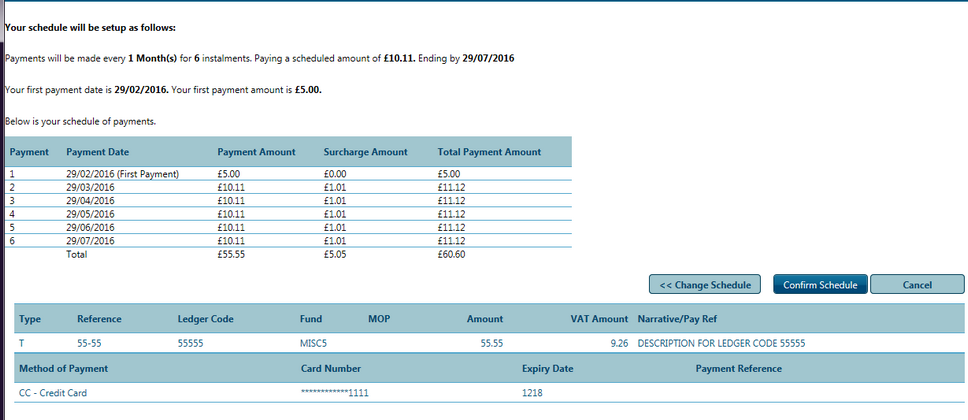Cancel the payment schedule setup
Viewport: 968px width, 420px height.
tap(916, 285)
